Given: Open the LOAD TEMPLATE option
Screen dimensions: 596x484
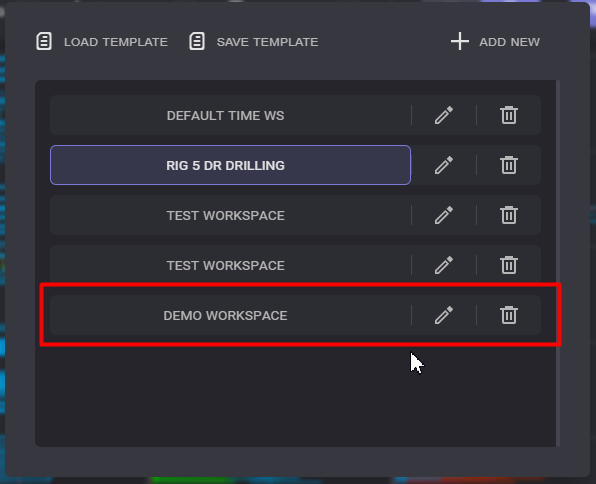Looking at the screenshot, I should coord(116,42).
